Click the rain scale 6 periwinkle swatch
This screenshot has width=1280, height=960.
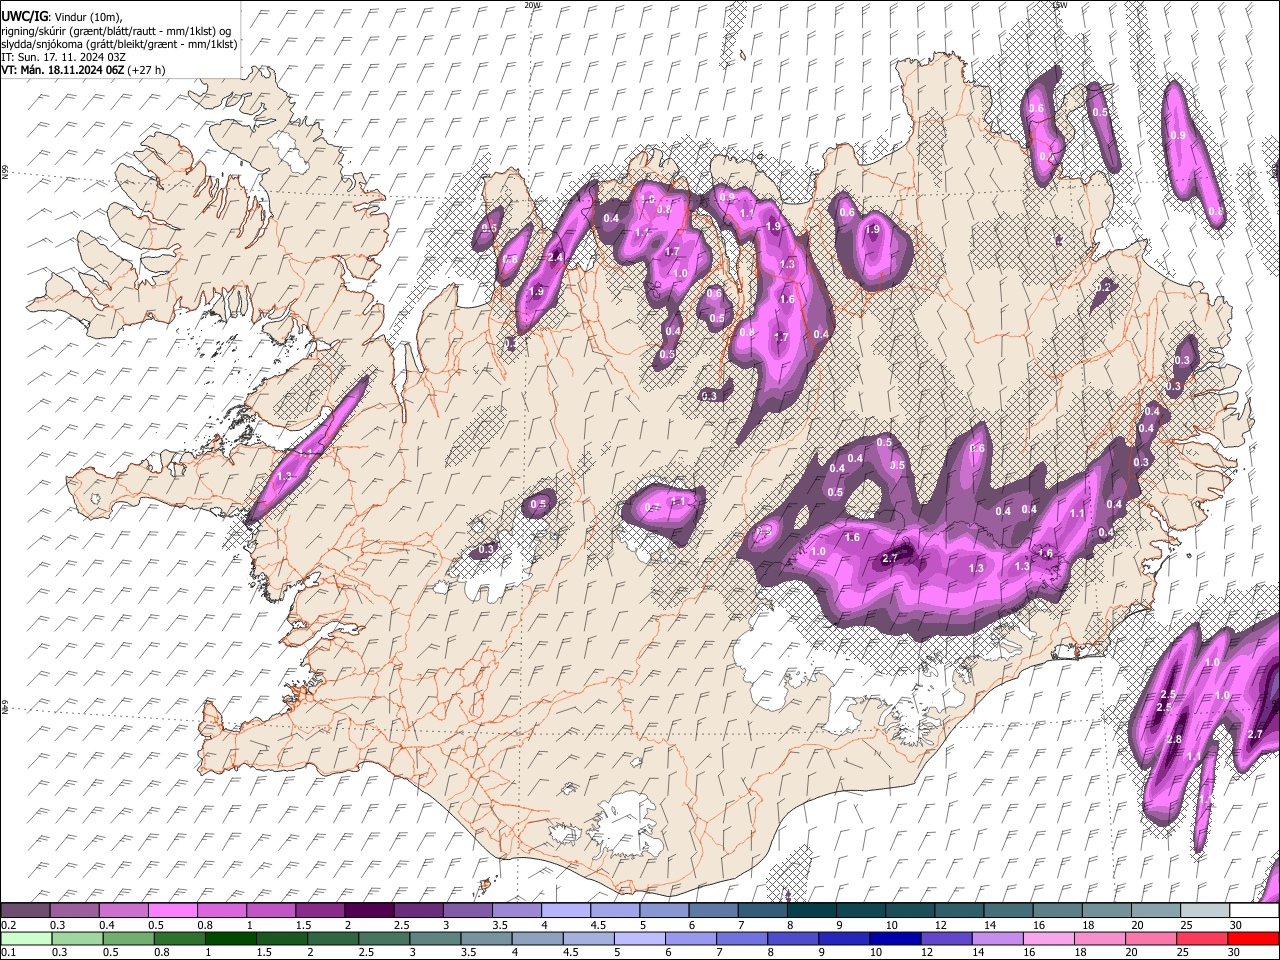(x=691, y=938)
